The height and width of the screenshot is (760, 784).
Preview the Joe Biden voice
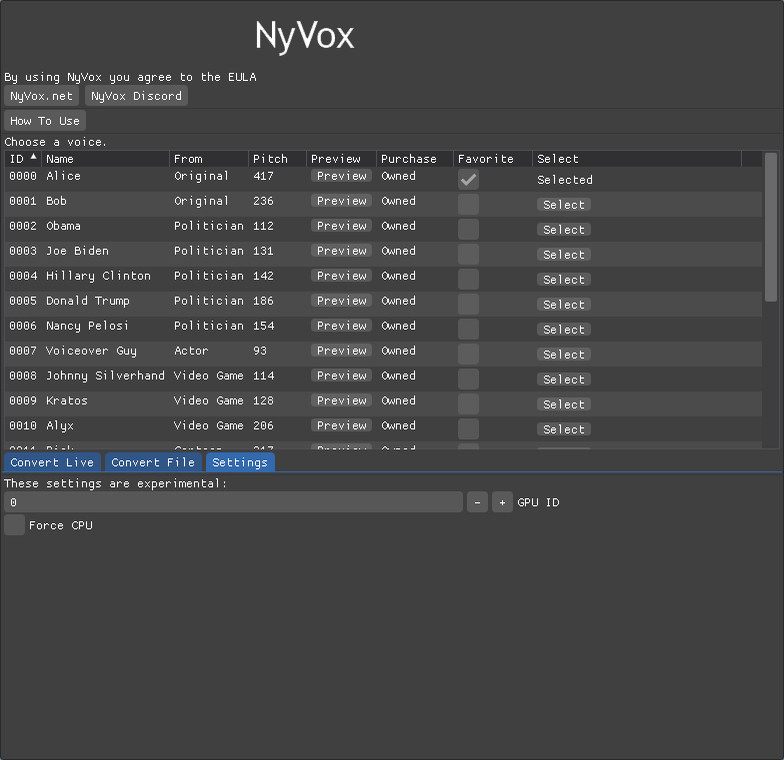click(342, 251)
